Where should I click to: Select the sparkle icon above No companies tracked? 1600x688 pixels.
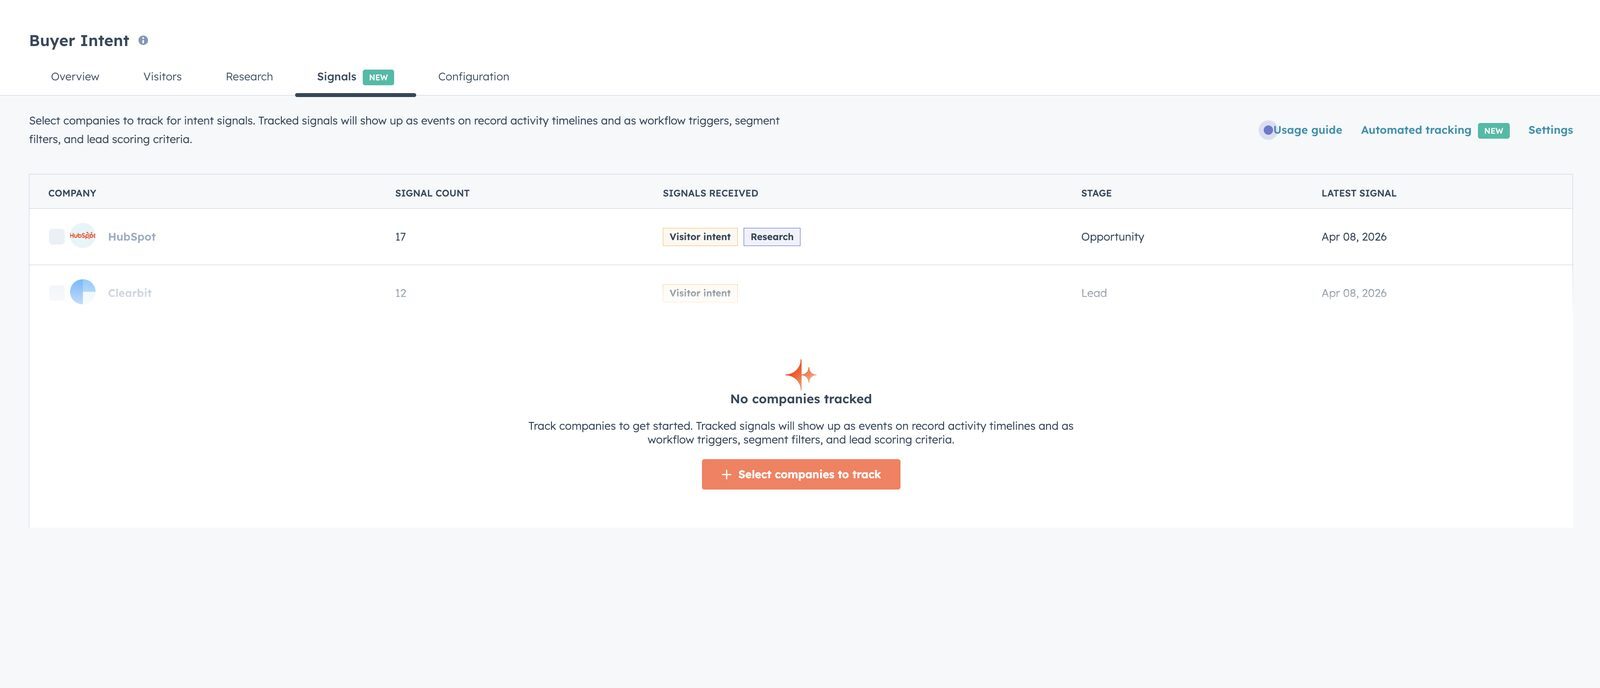point(800,374)
